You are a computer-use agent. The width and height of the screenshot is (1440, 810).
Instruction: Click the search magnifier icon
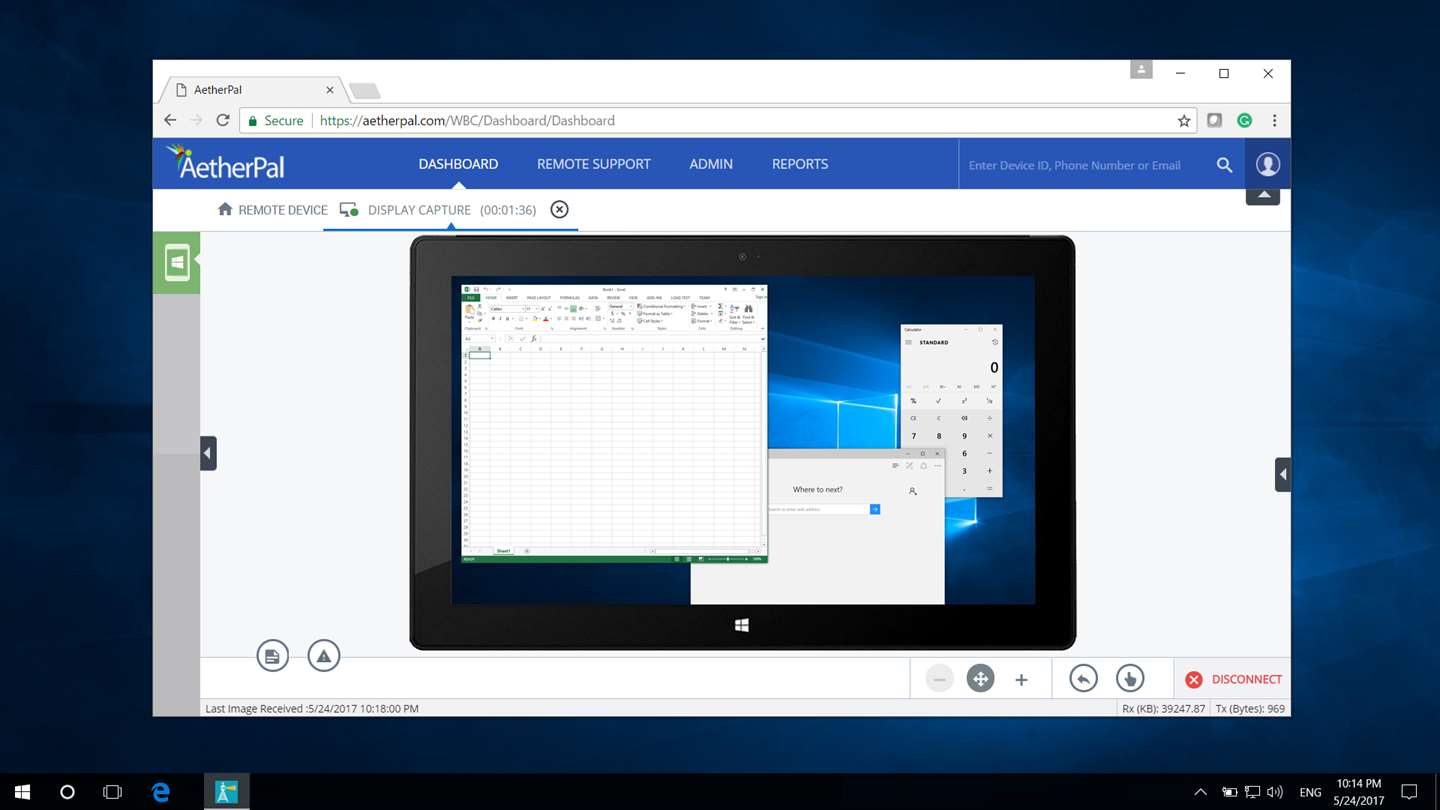(1224, 165)
